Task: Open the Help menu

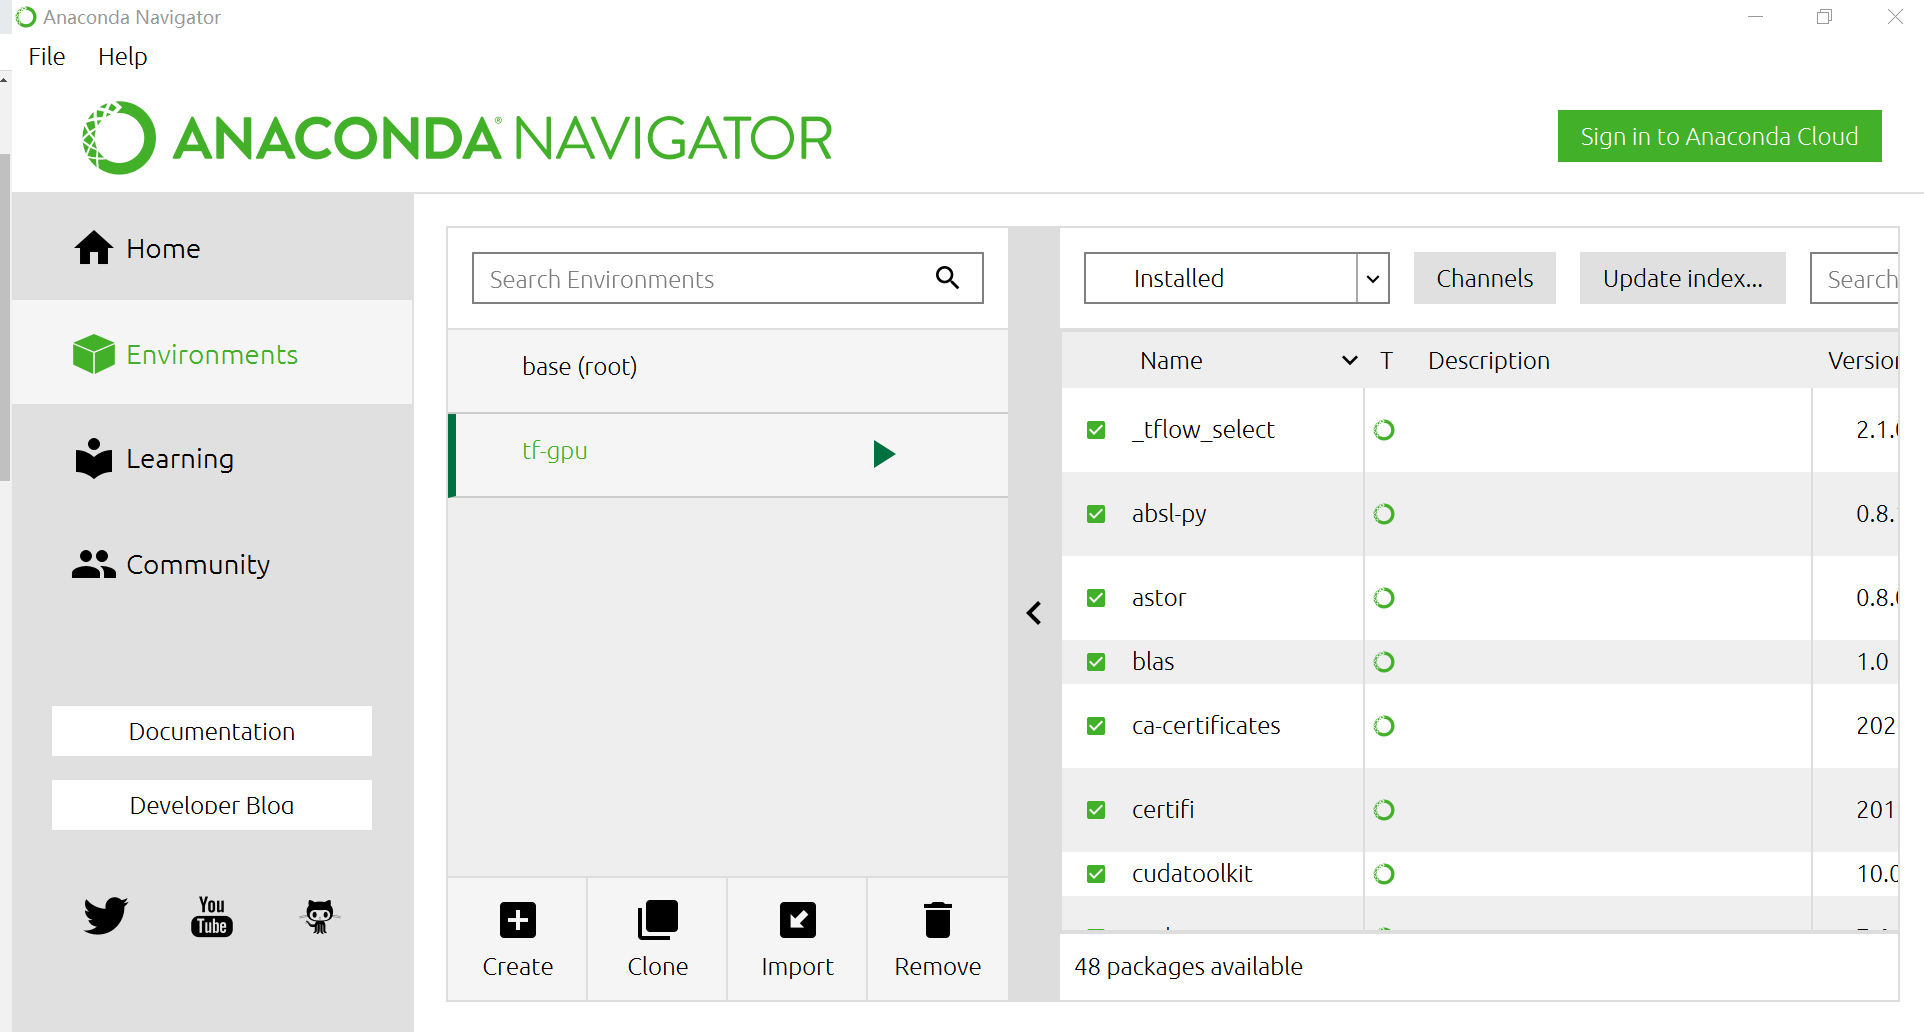Action: 123,56
